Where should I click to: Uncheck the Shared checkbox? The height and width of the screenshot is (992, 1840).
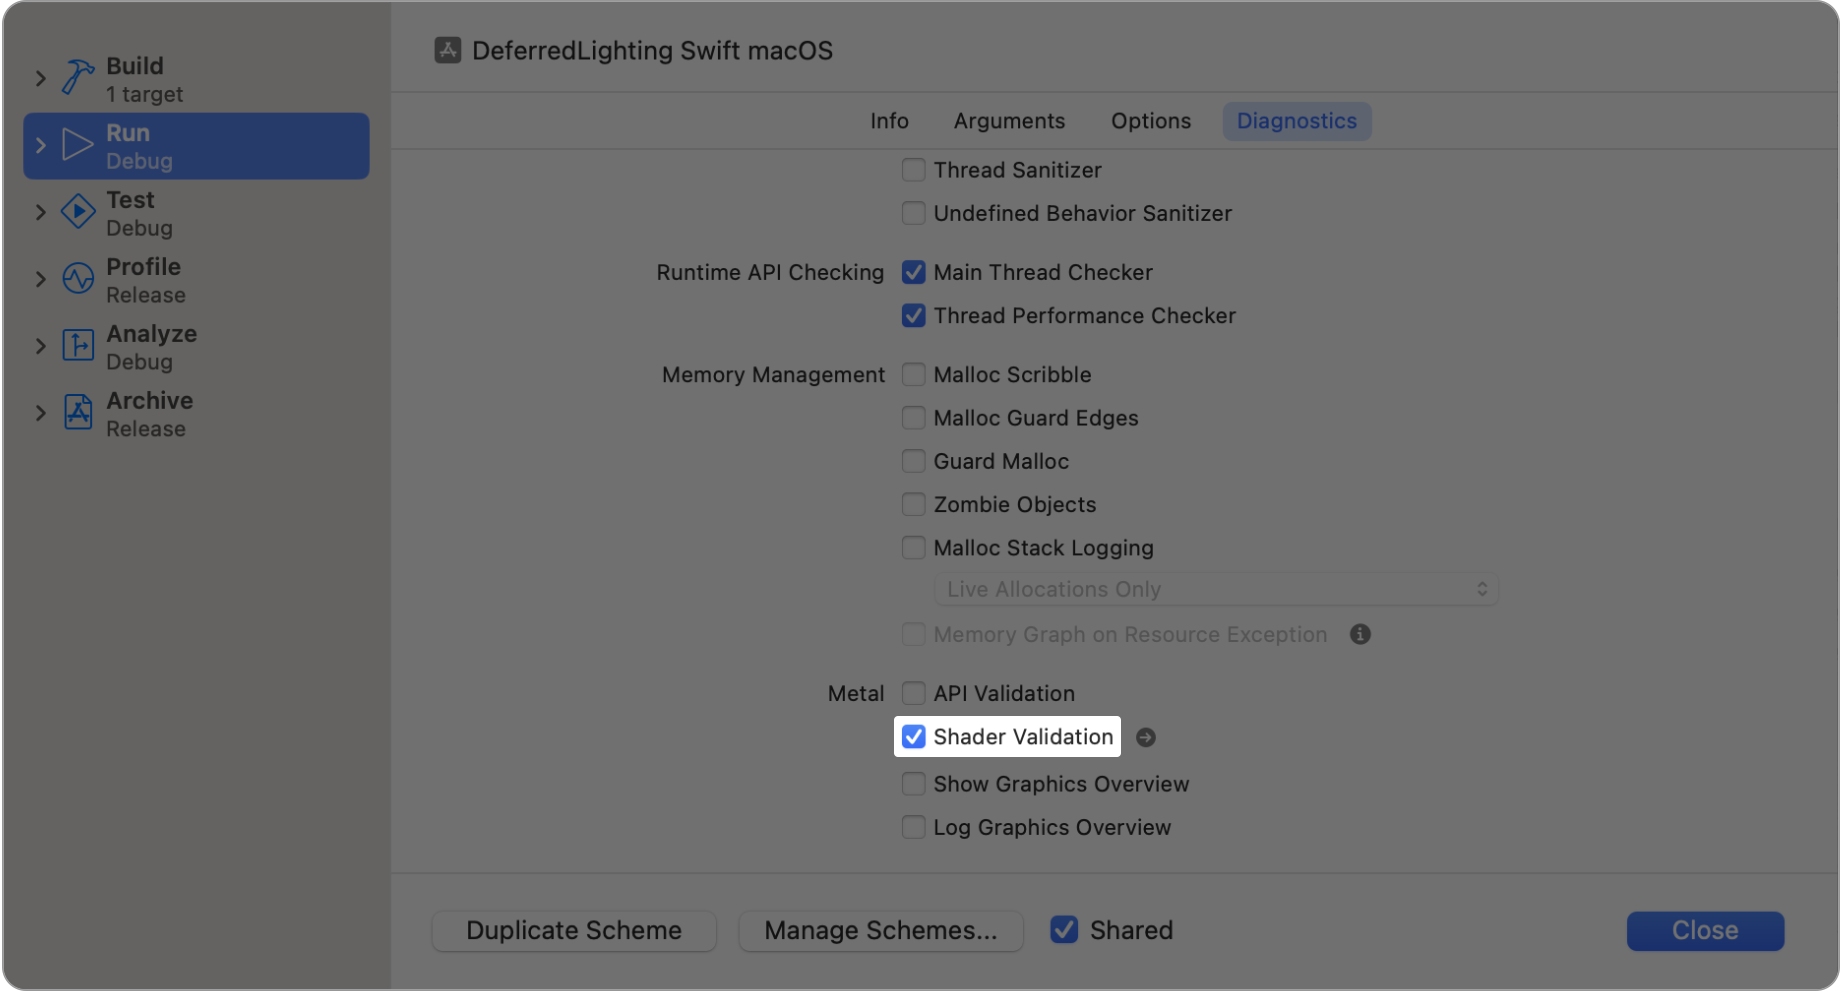point(1063,930)
